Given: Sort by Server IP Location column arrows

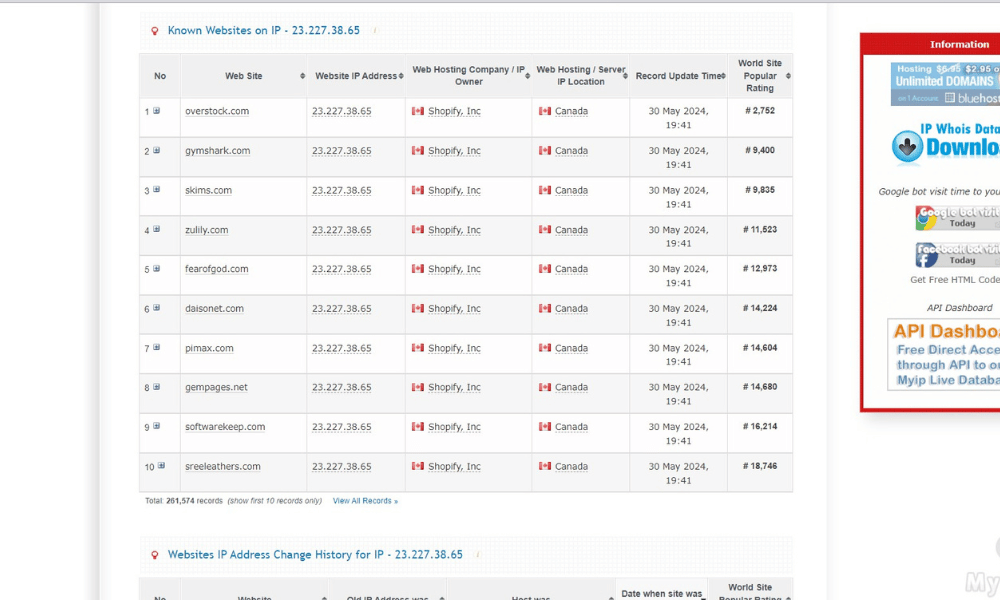Looking at the screenshot, I should 625,76.
